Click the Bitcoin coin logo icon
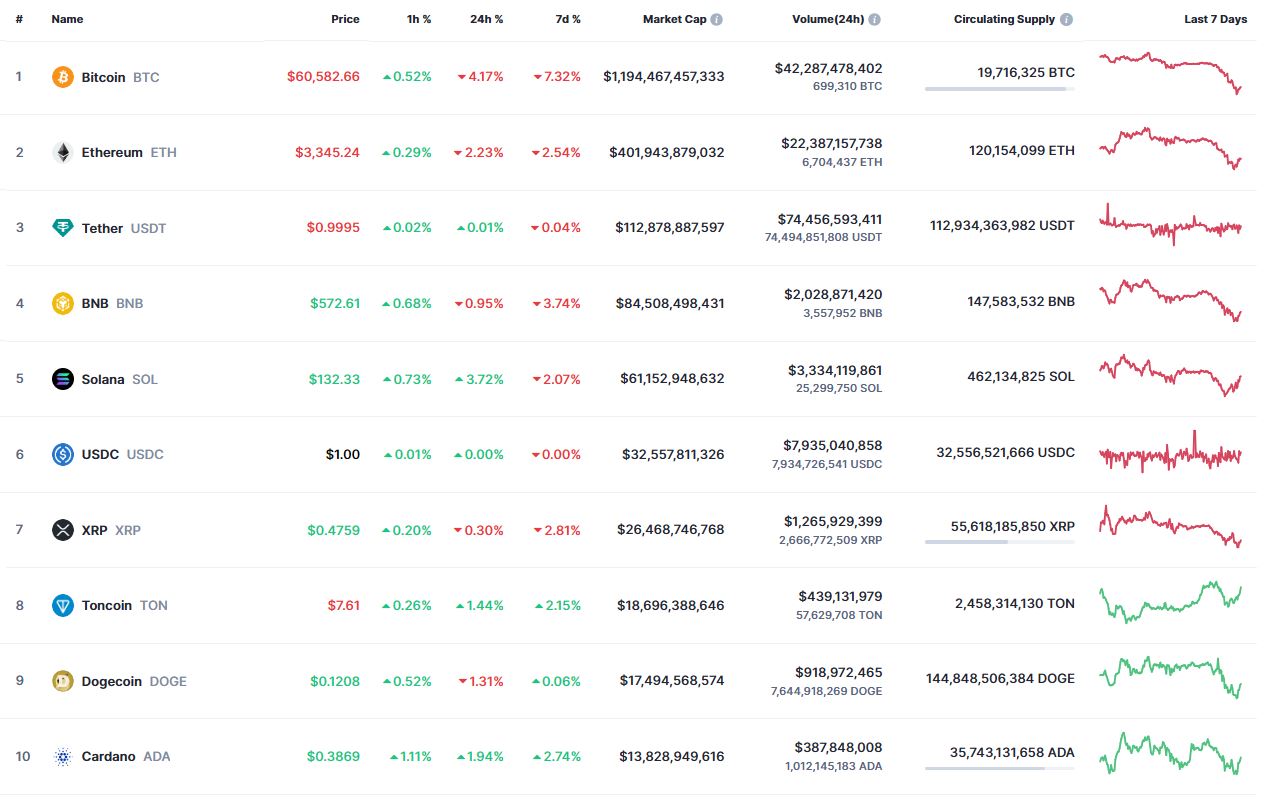This screenshot has height=801, width=1265. (63, 77)
